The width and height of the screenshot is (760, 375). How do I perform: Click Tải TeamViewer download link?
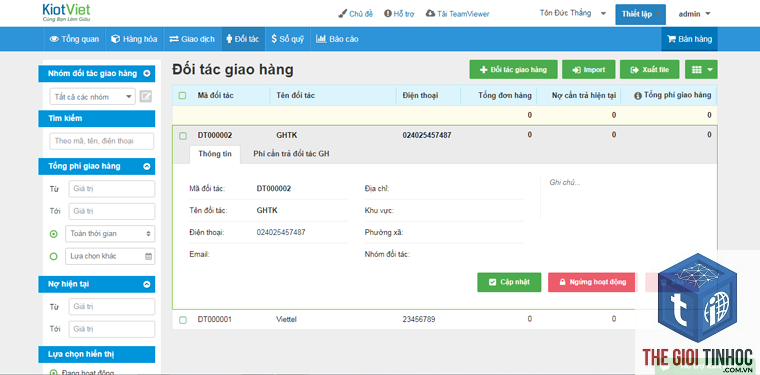(x=457, y=14)
